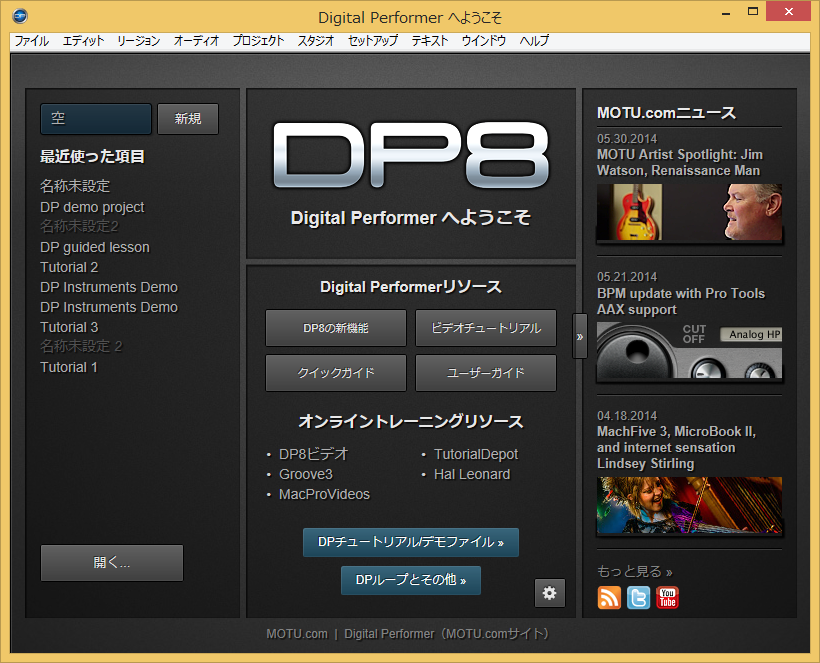This screenshot has width=820, height=663.
Task: Open the セットアップ menu
Action: click(373, 41)
